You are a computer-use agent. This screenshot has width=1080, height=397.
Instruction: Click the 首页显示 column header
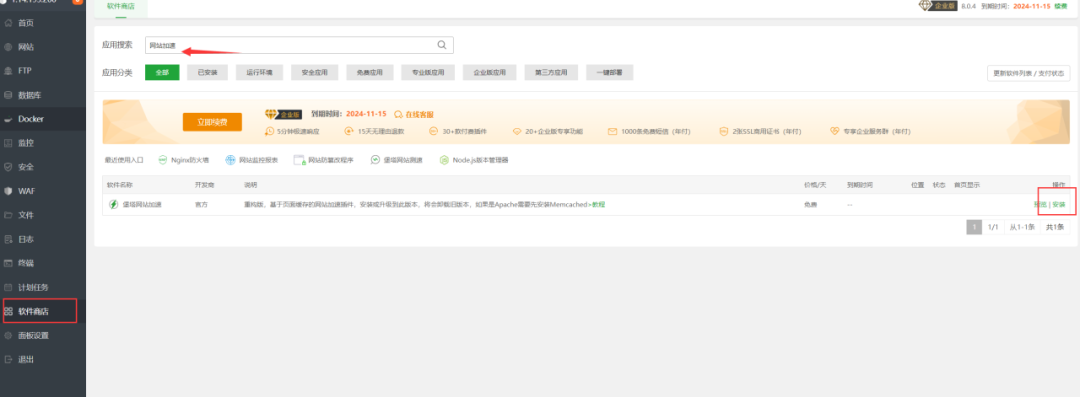pos(966,185)
